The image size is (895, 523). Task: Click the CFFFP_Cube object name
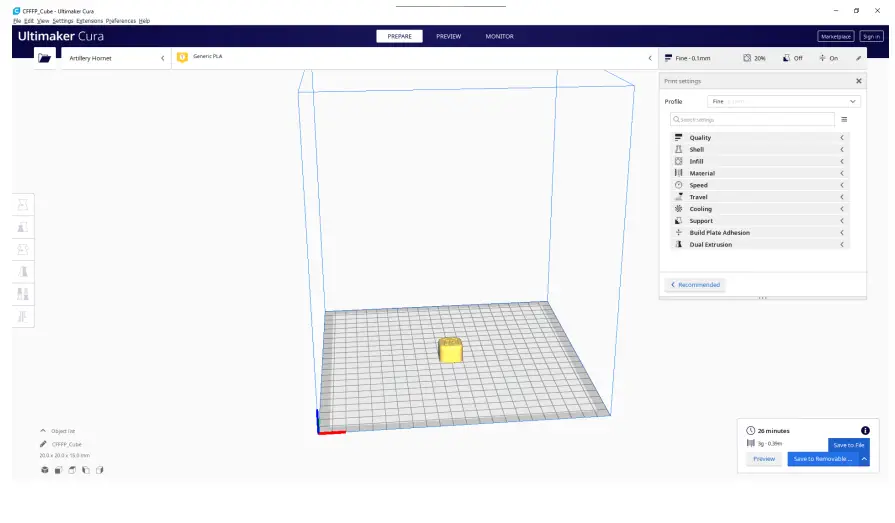coord(67,444)
